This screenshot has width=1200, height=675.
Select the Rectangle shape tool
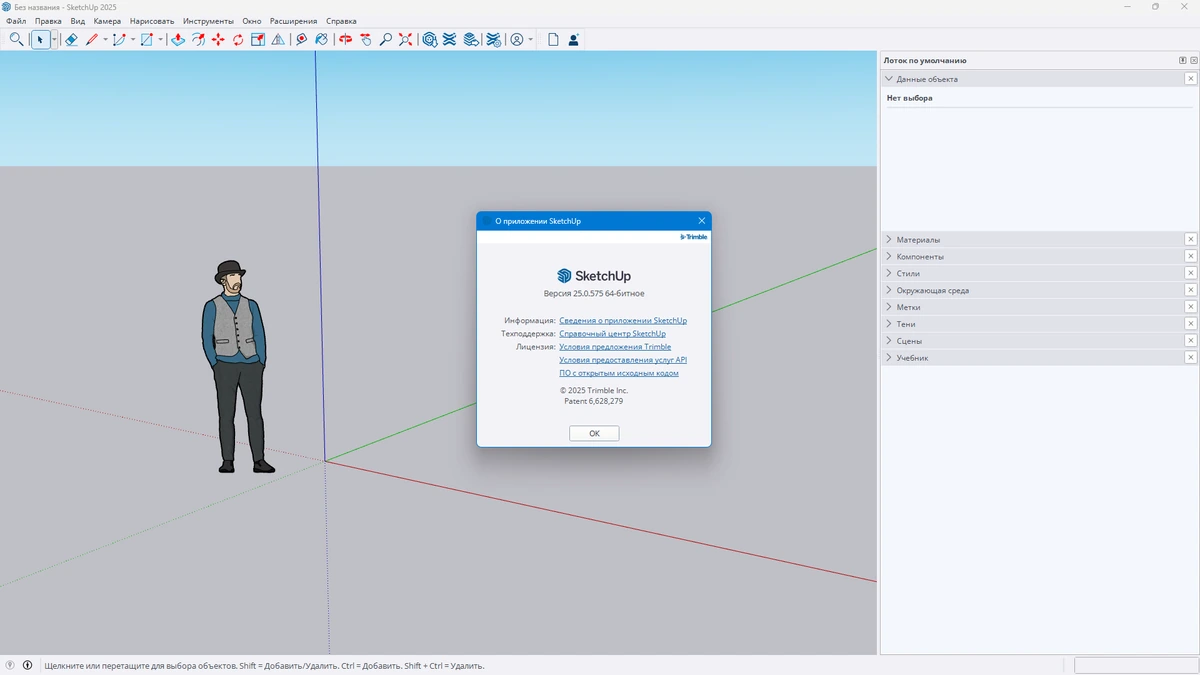(x=147, y=40)
